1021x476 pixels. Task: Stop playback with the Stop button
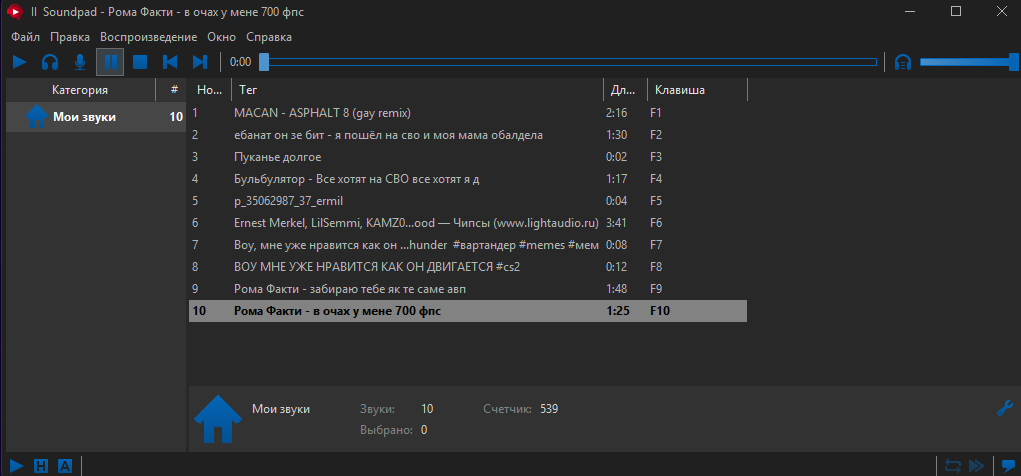pos(140,62)
